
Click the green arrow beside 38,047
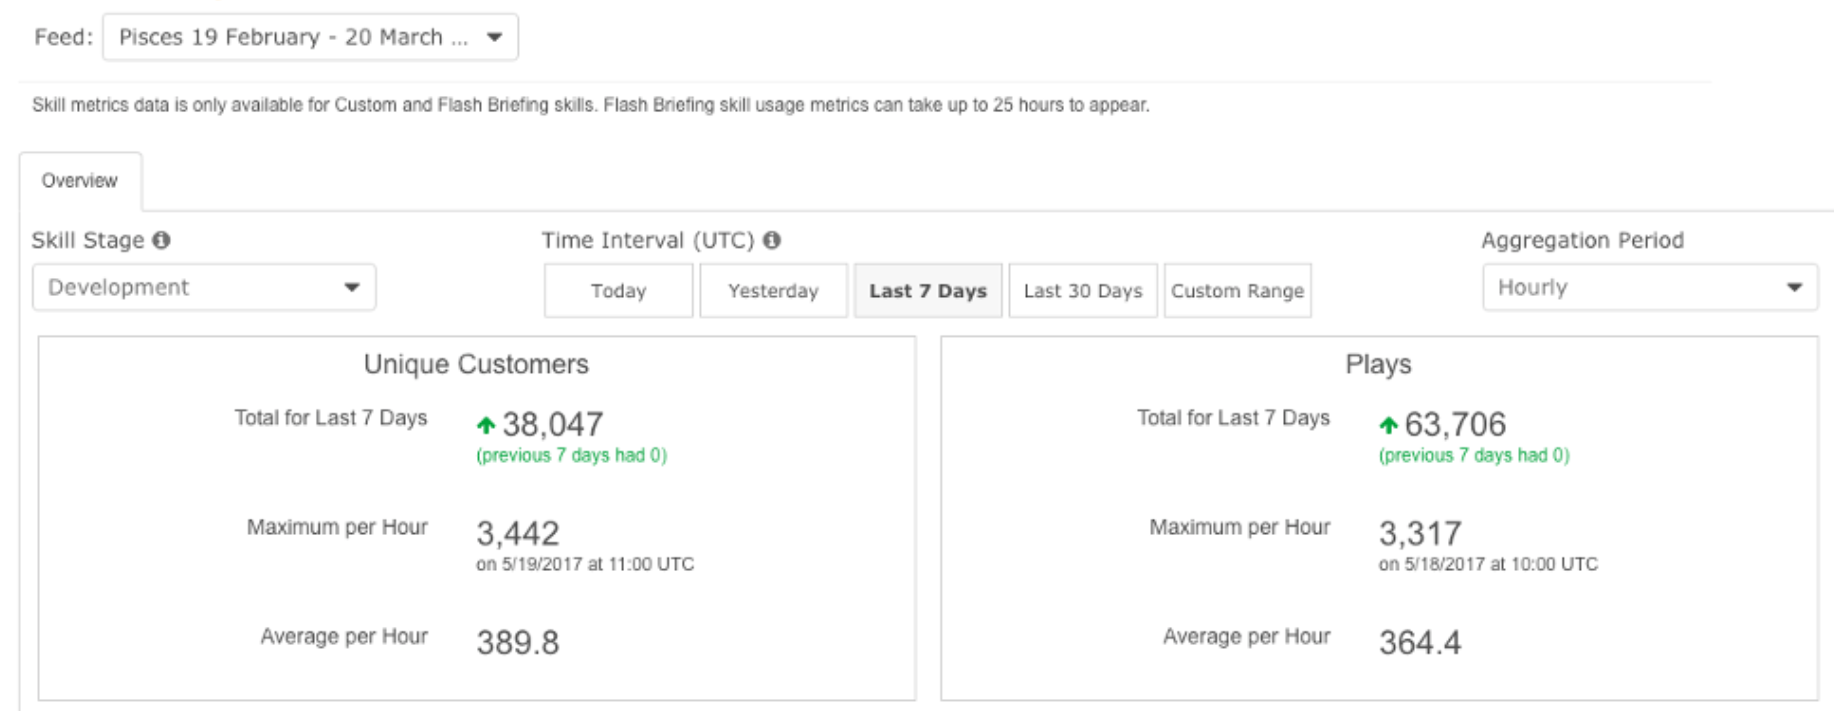486,426
